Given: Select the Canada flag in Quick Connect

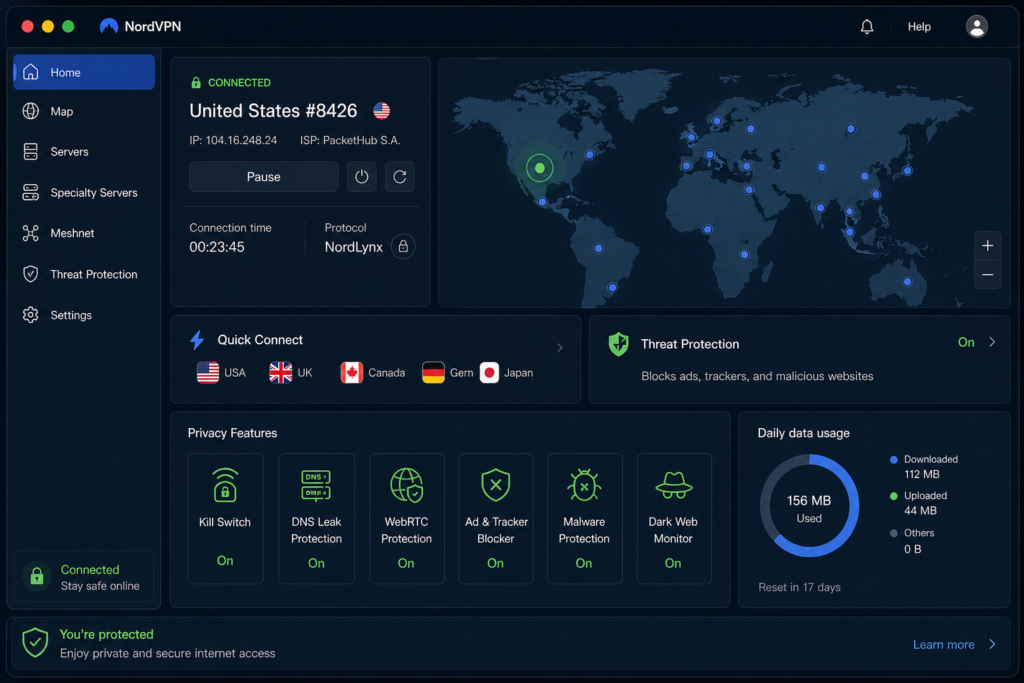Looking at the screenshot, I should point(351,373).
